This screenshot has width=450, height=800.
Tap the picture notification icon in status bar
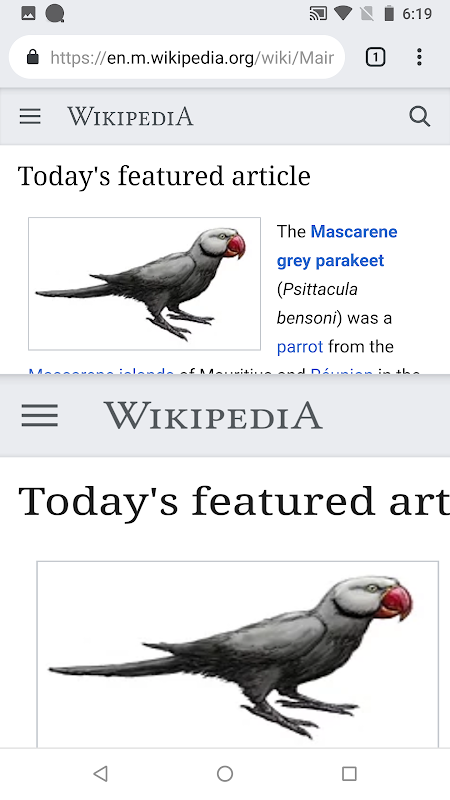[29, 14]
